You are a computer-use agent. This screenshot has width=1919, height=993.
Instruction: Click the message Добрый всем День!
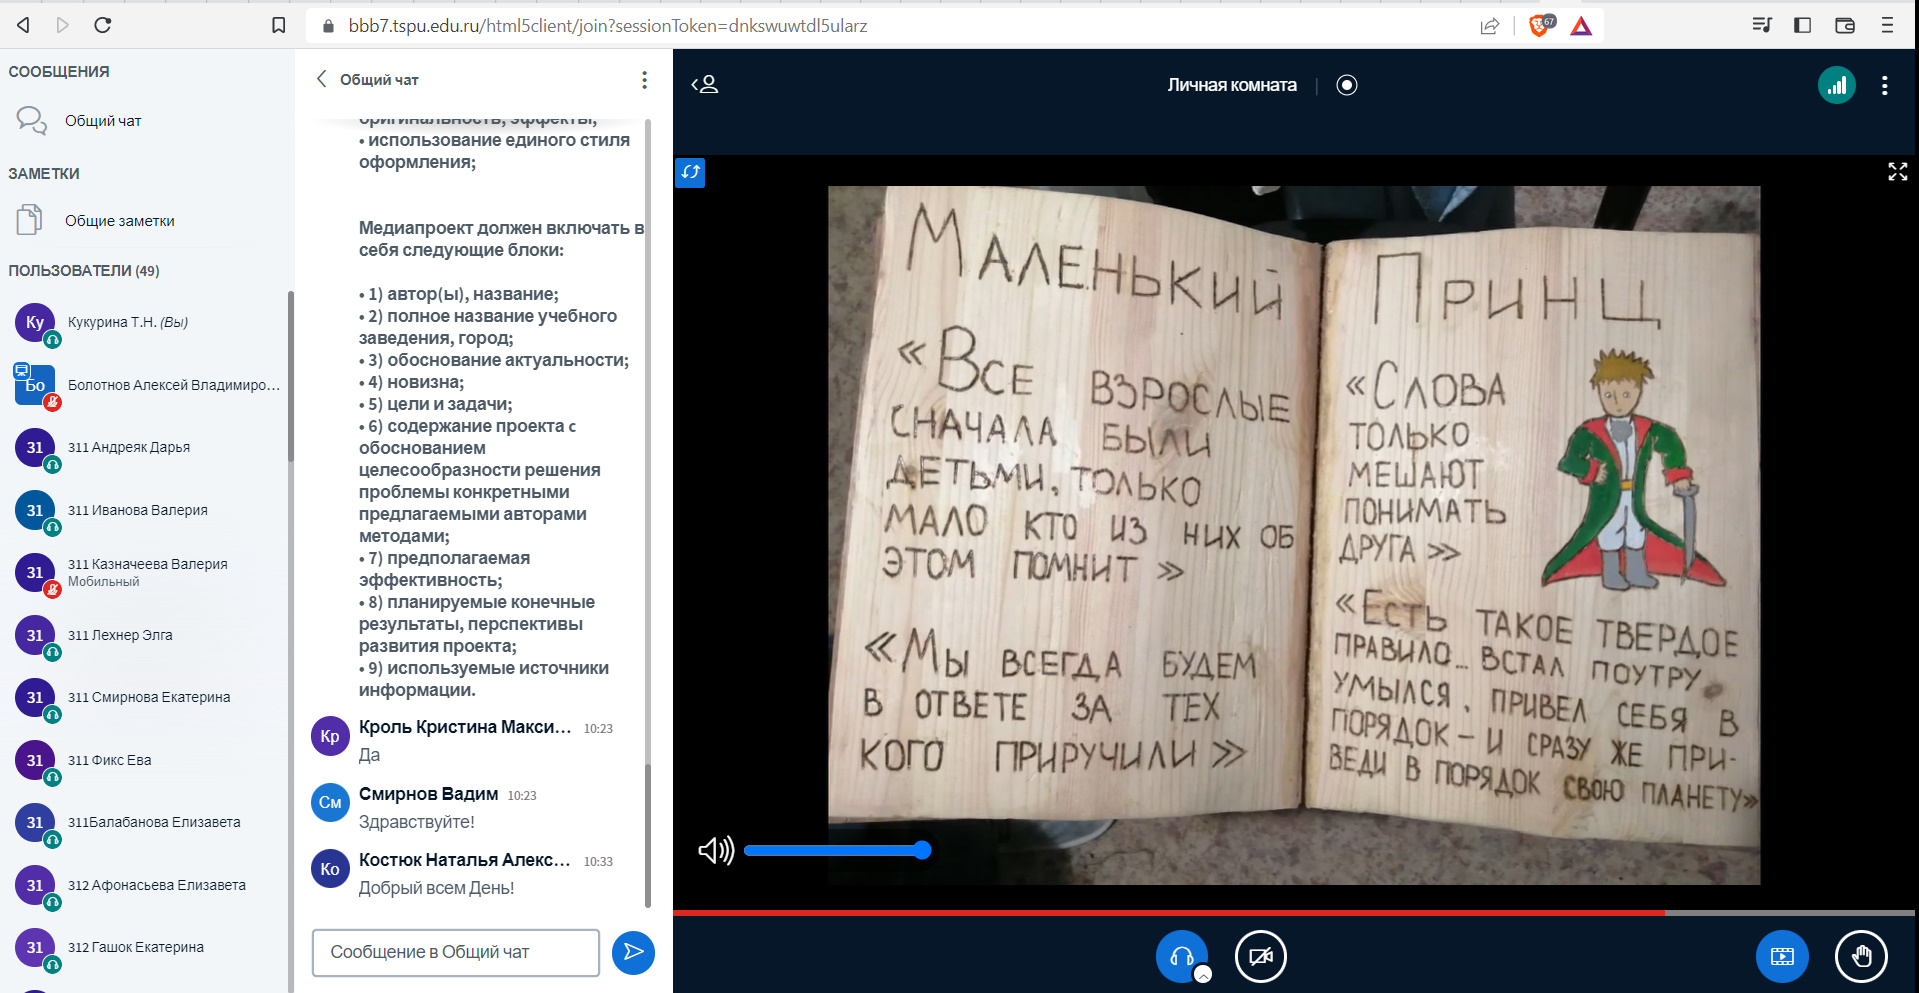click(436, 888)
